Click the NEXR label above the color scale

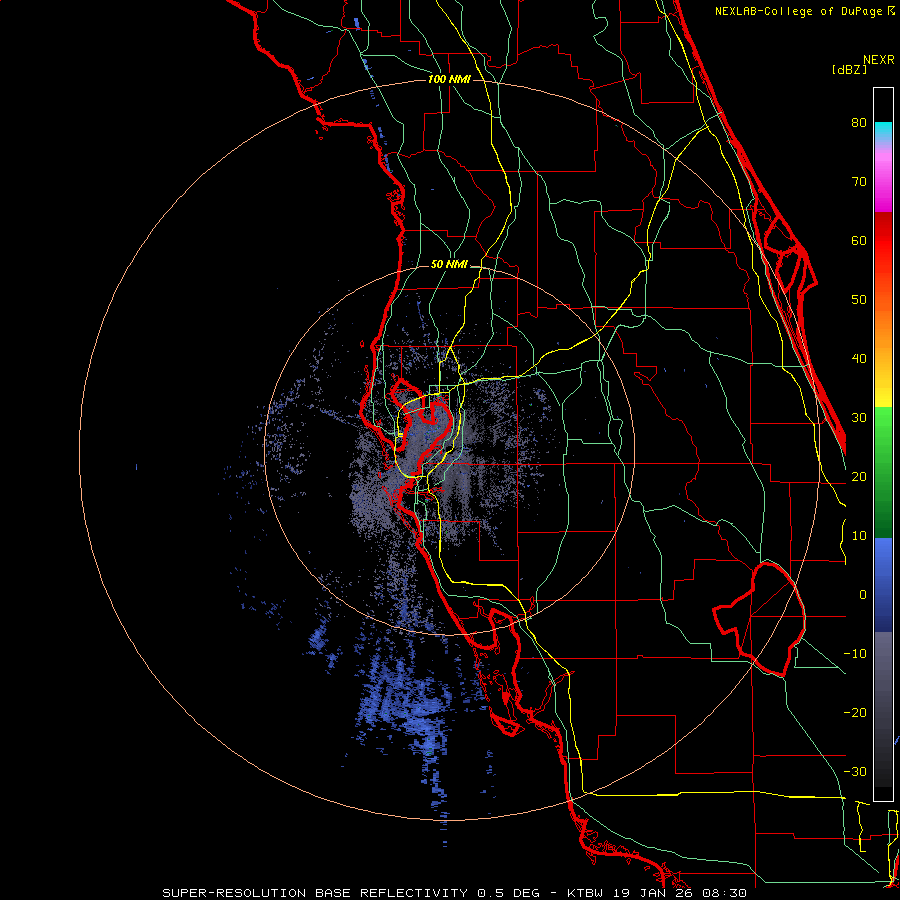879,60
